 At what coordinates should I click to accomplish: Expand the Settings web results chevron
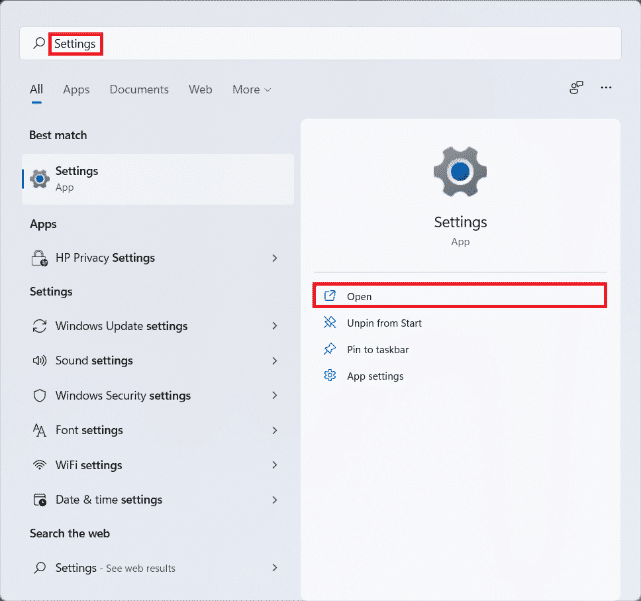coord(275,567)
